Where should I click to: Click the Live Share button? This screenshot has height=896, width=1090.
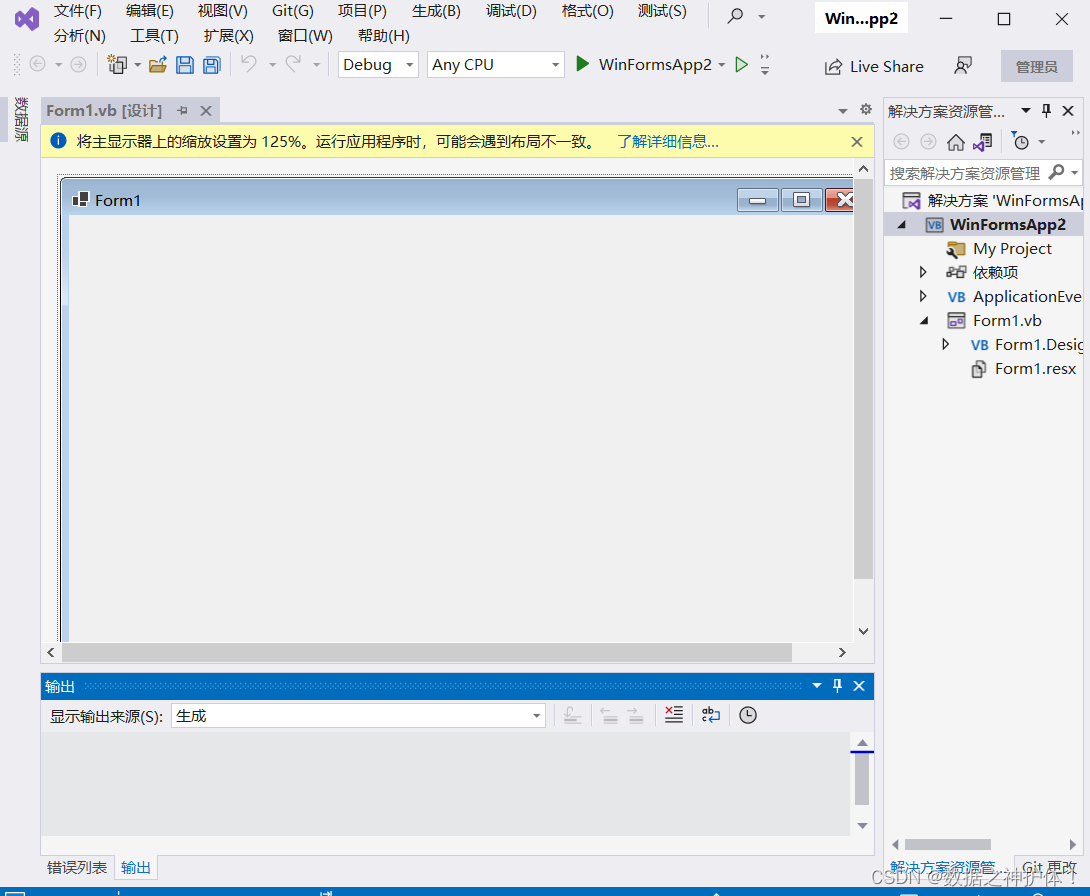pyautogui.click(x=874, y=67)
